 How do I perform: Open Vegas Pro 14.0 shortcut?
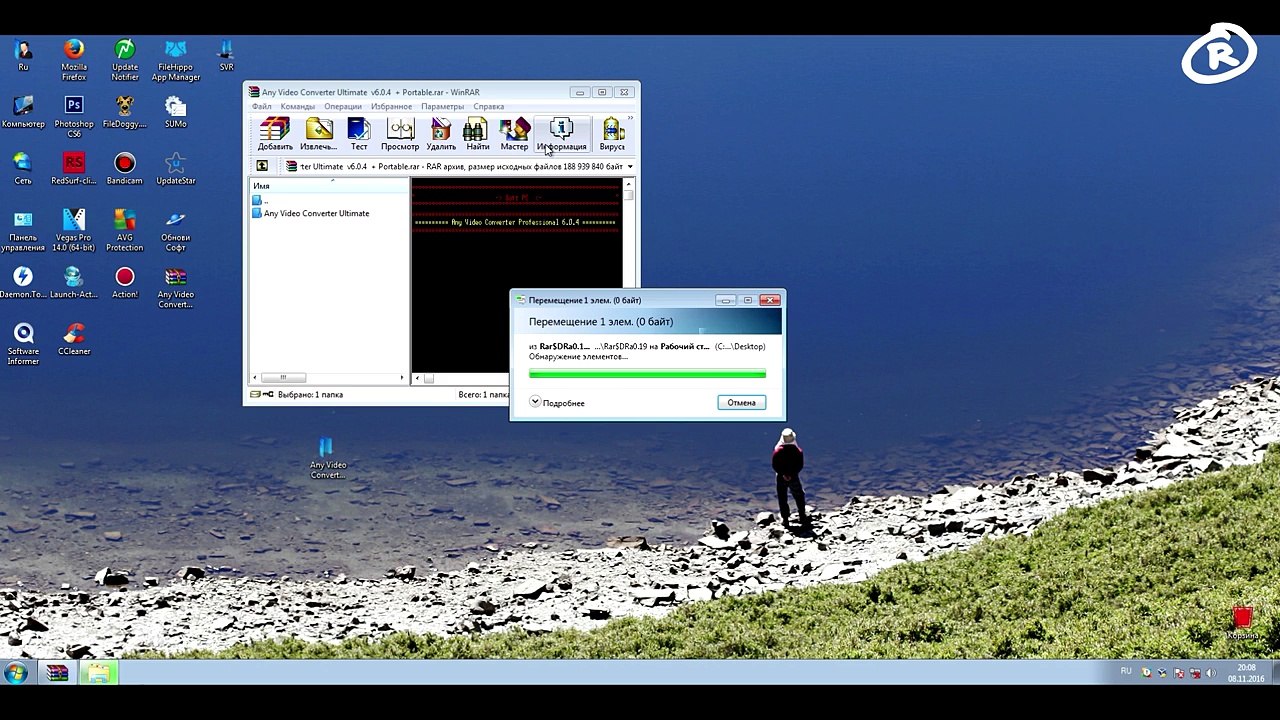tap(74, 231)
